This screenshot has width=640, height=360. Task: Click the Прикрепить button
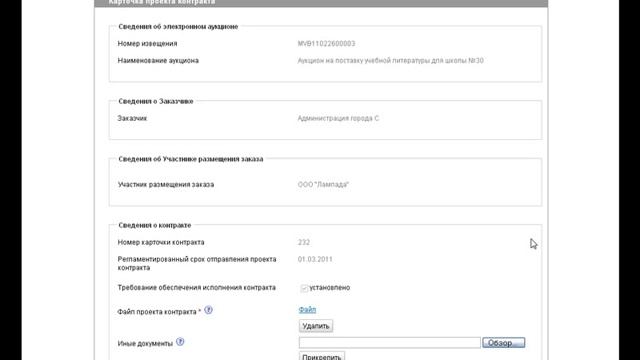coord(322,356)
